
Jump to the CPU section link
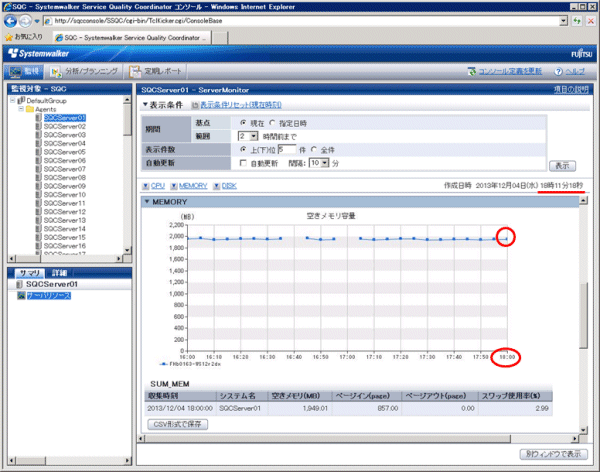coord(158,186)
